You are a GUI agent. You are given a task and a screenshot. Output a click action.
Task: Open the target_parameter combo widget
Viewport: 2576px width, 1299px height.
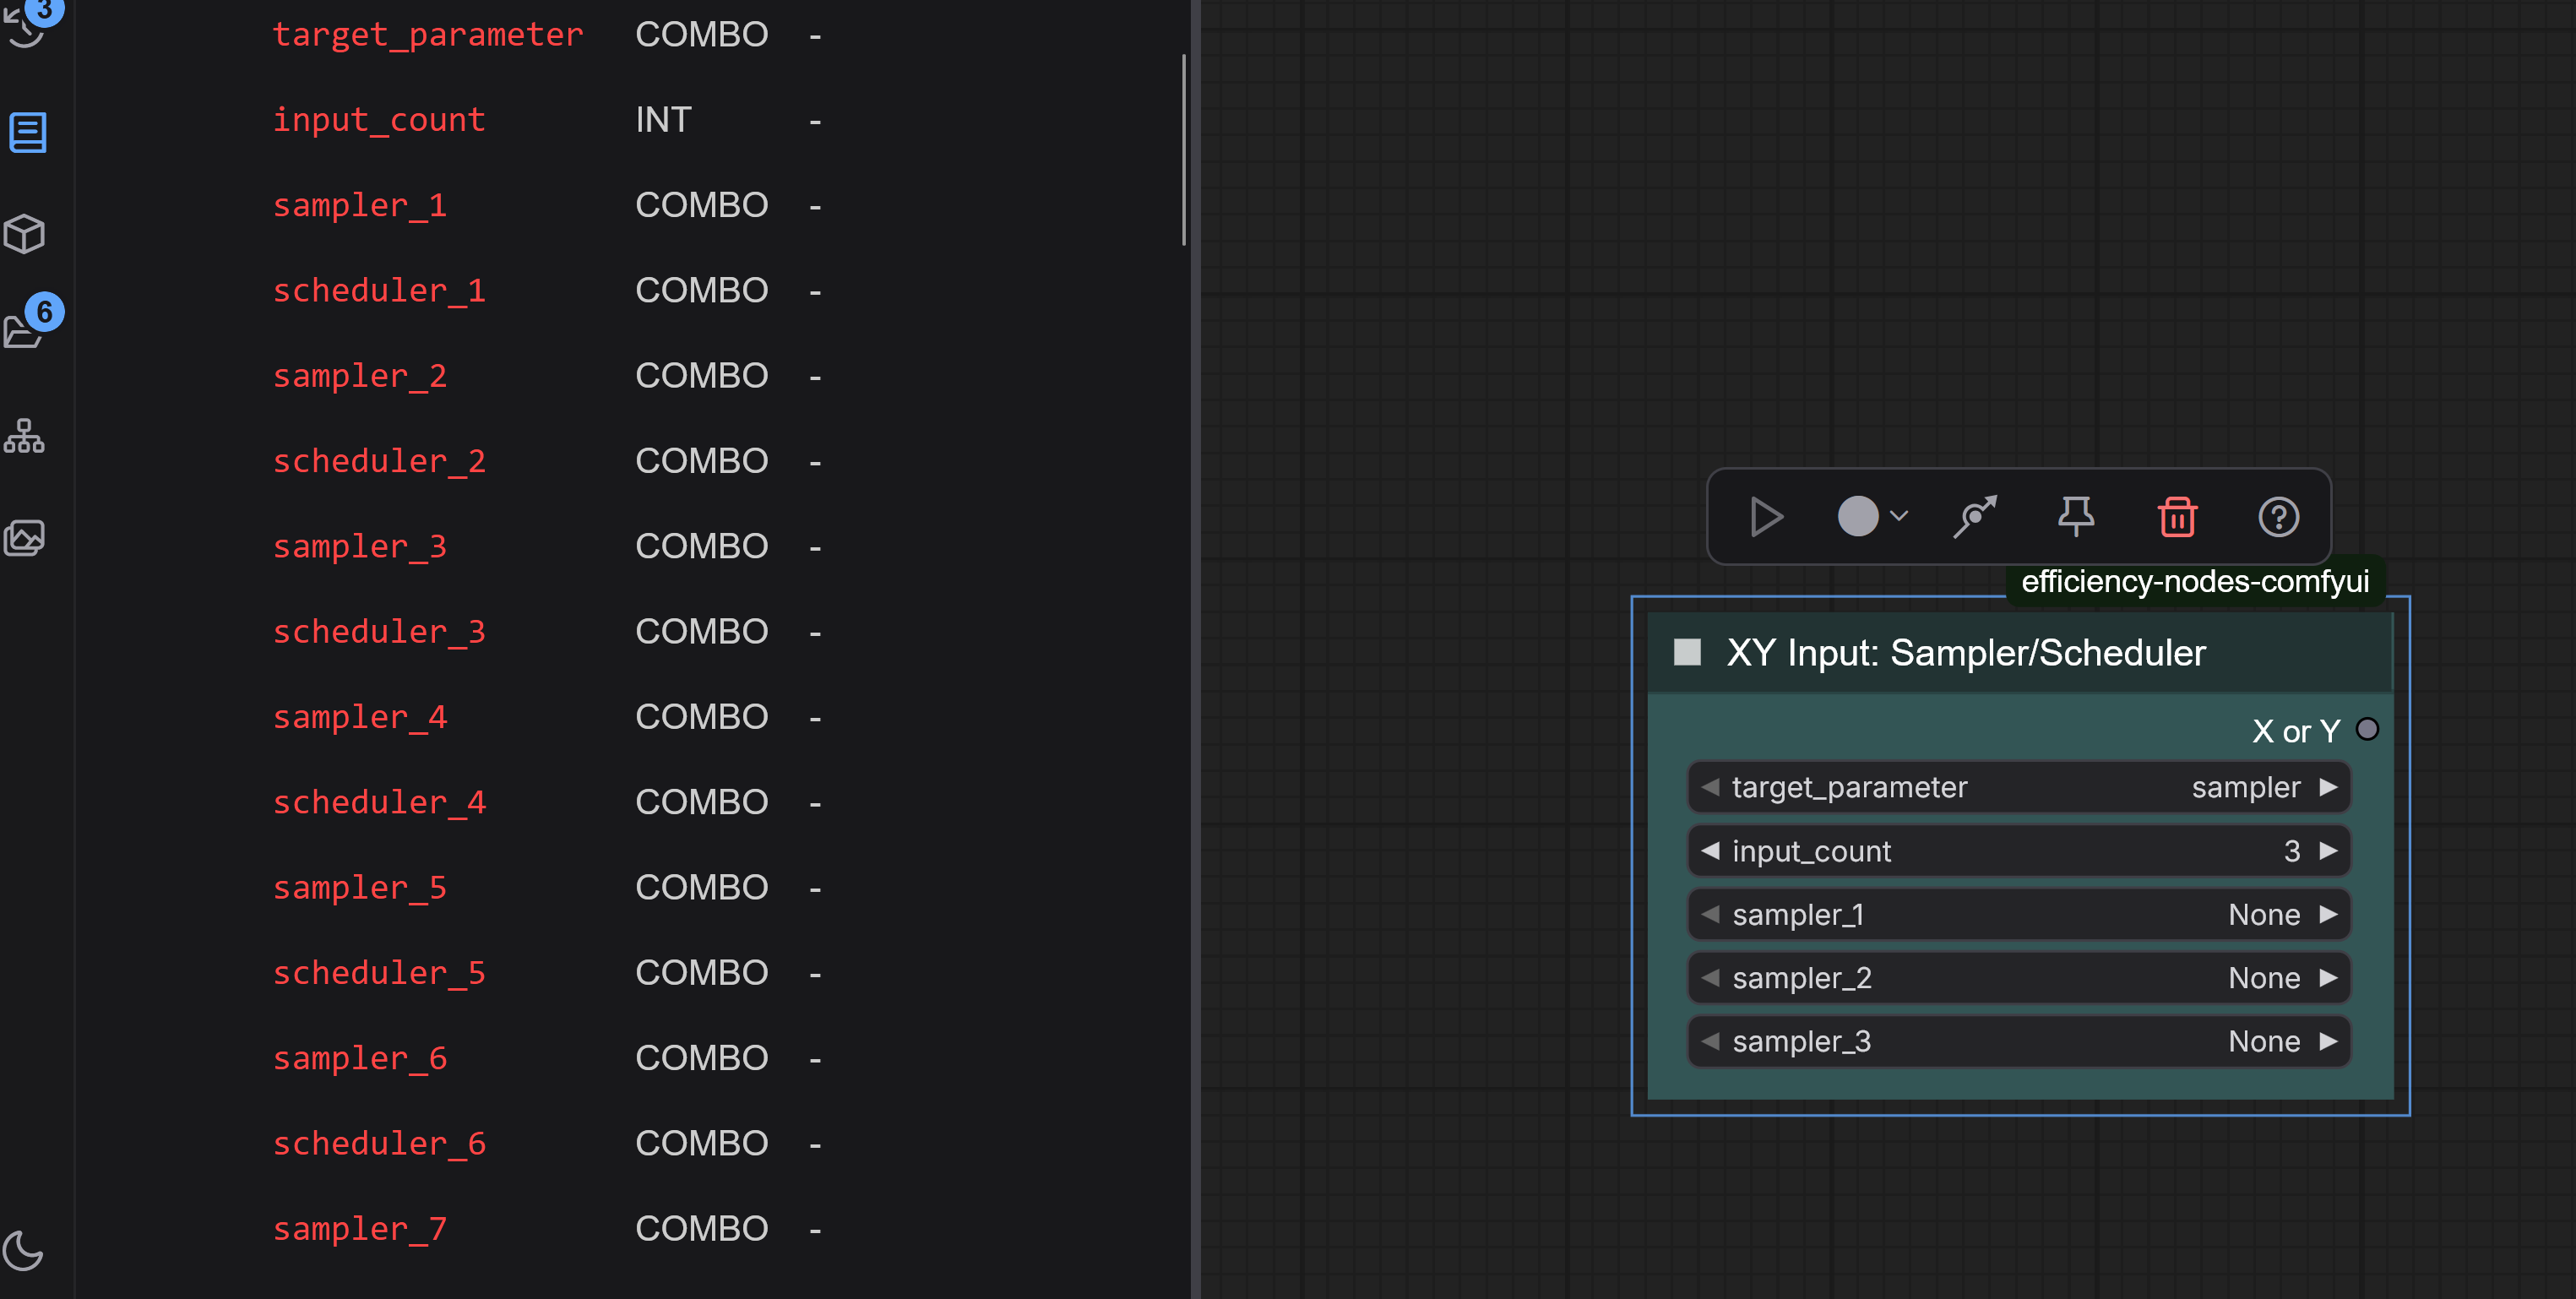(2019, 787)
